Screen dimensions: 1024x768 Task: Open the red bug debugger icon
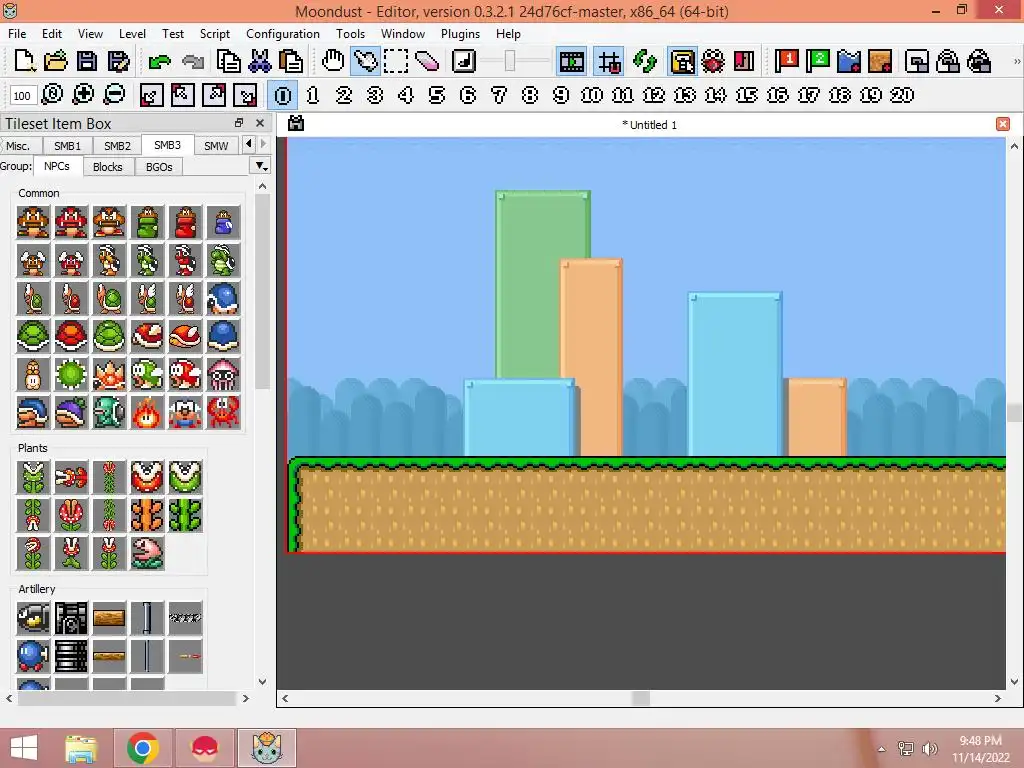point(713,61)
